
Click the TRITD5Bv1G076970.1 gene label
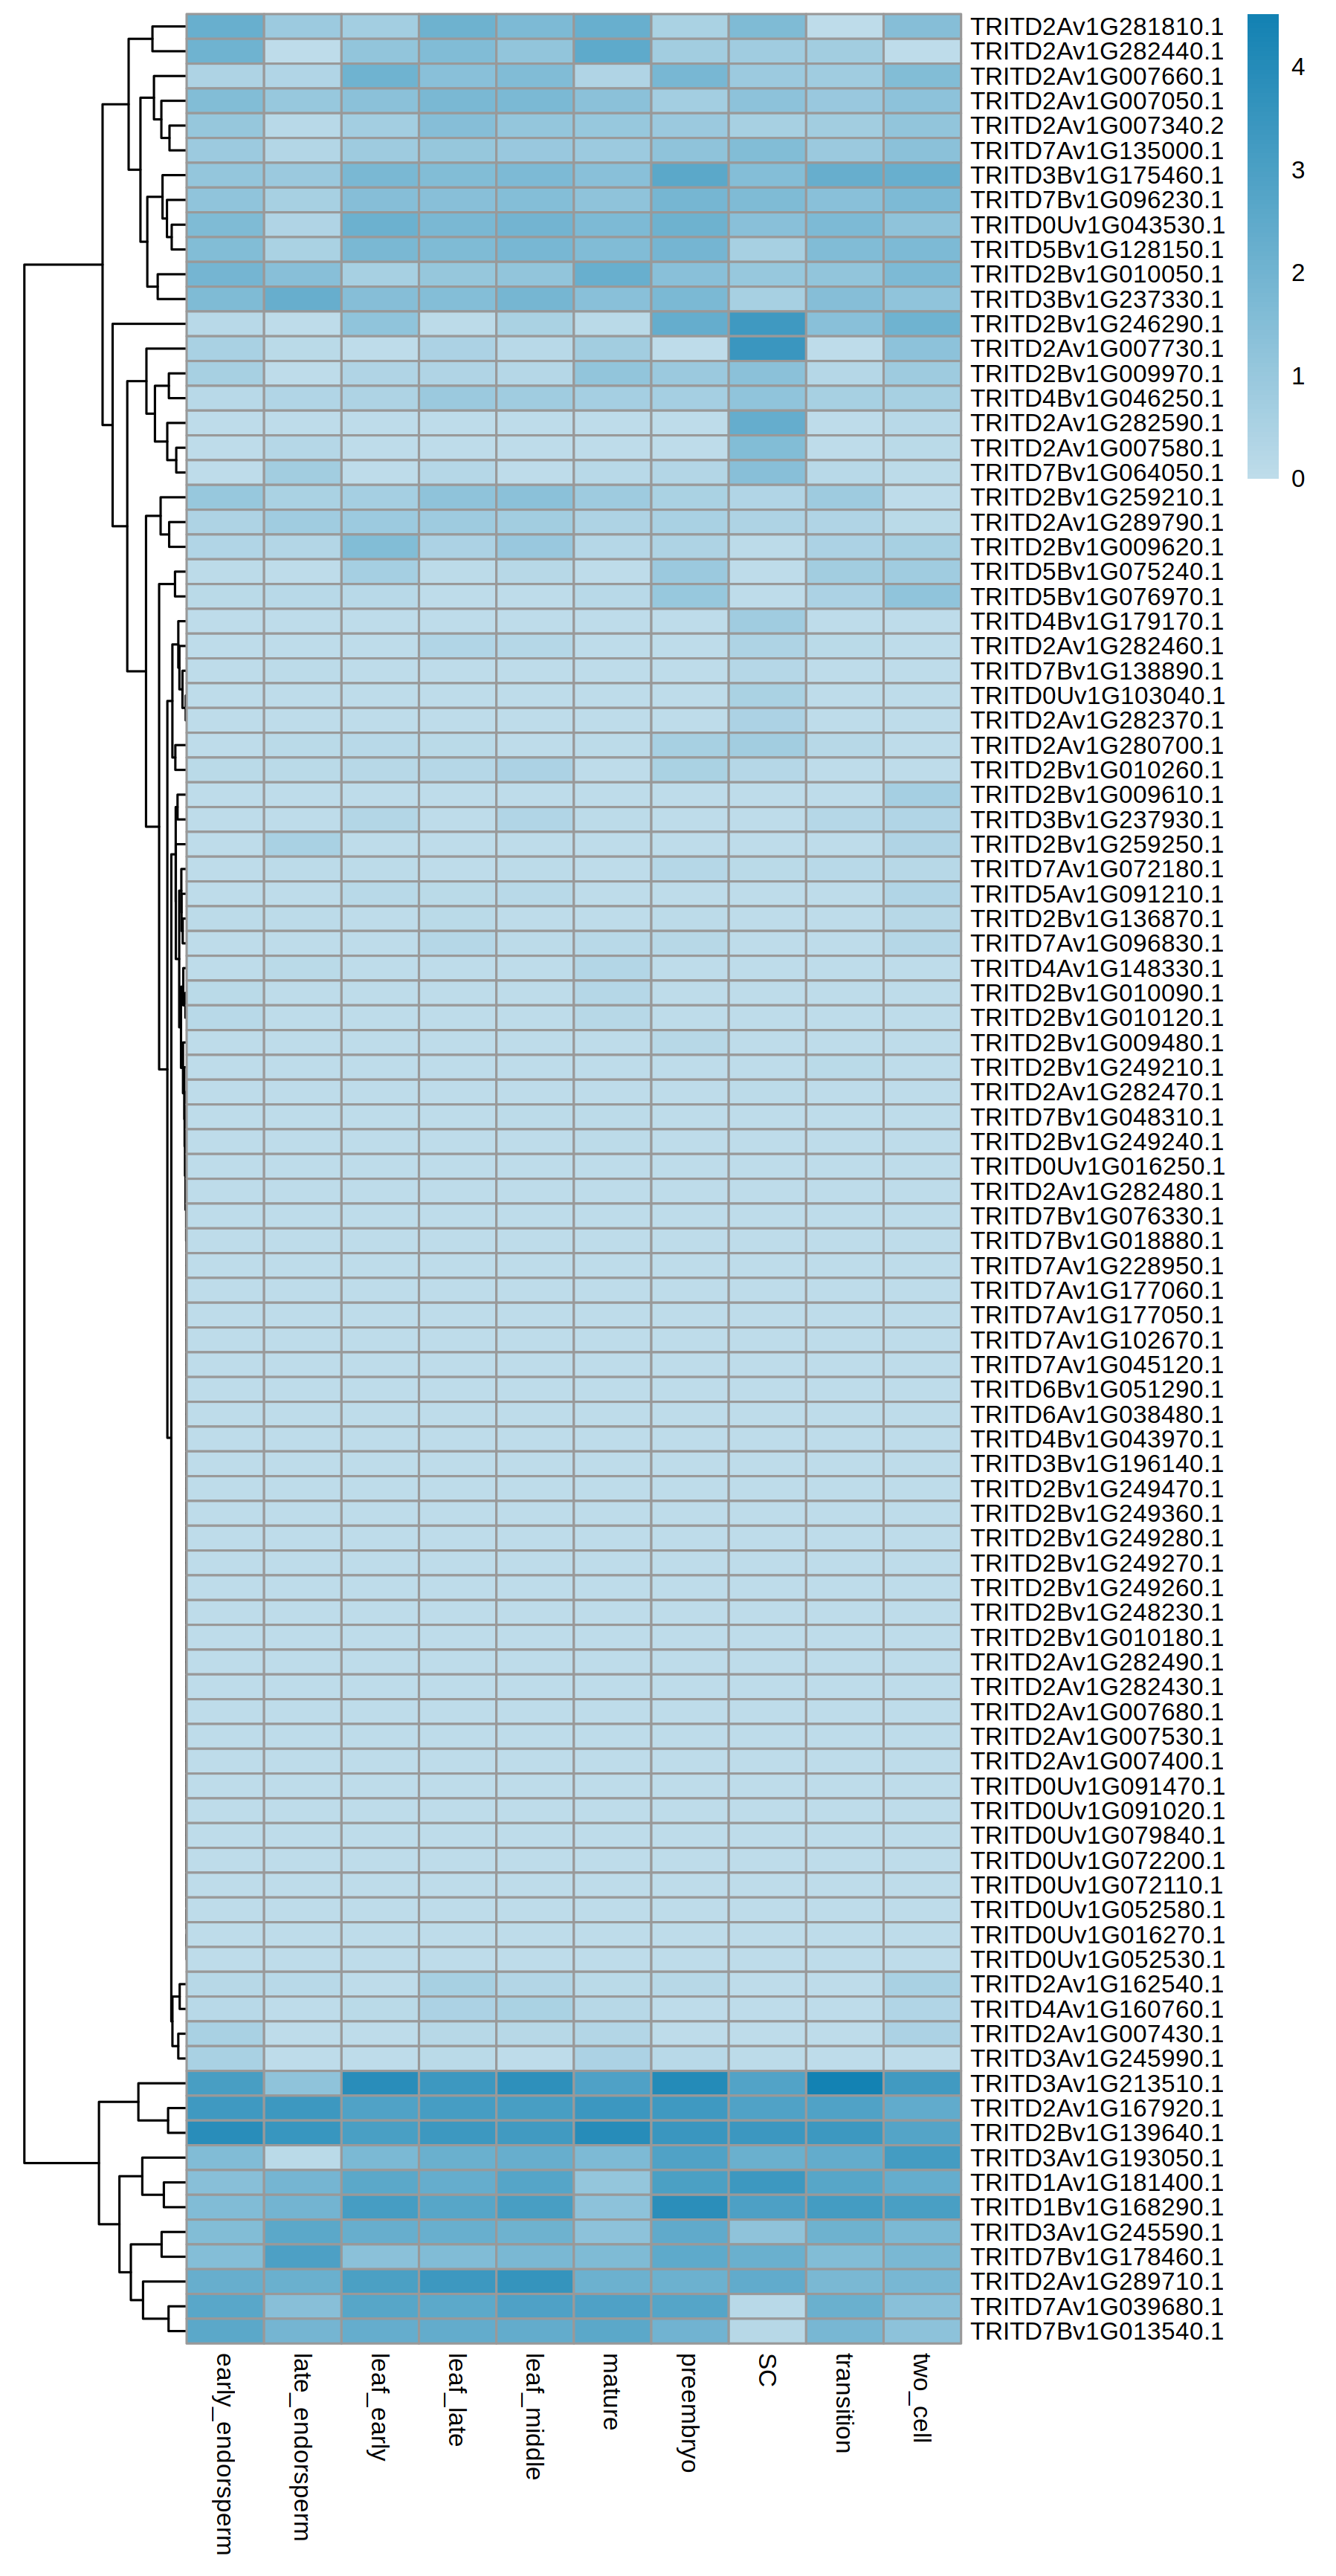click(1096, 597)
